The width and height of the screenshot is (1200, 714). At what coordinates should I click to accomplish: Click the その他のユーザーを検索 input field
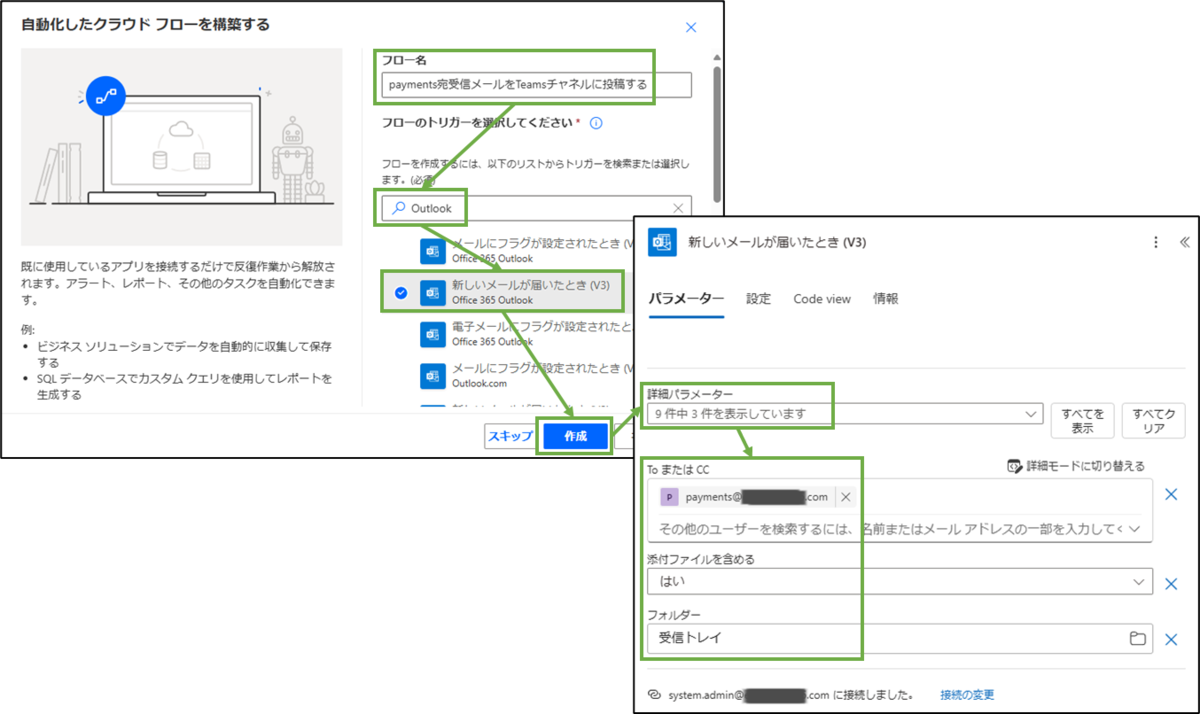(x=890, y=528)
